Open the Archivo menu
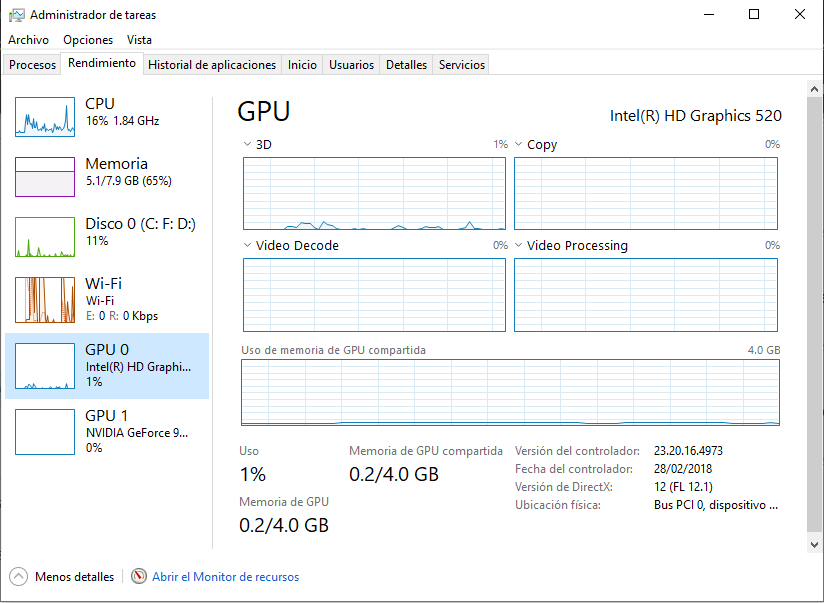Viewport: 824px width, 603px height. 28,40
